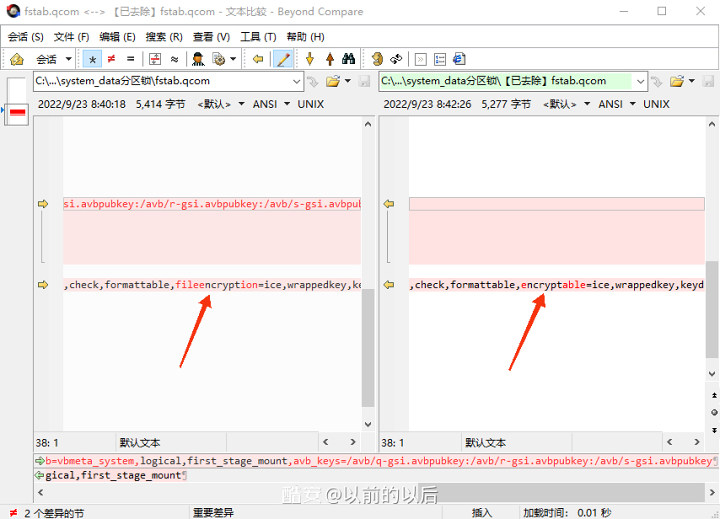The image size is (720, 519).
Task: Open the 编辑 (E) menu
Action: click(x=118, y=37)
